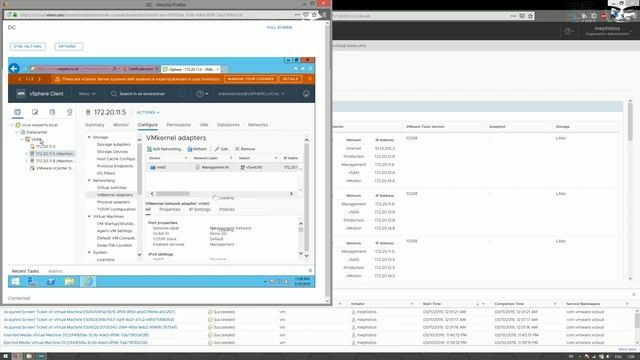
Task: Click the Refresh adapters toolbar button
Action: tap(197, 149)
